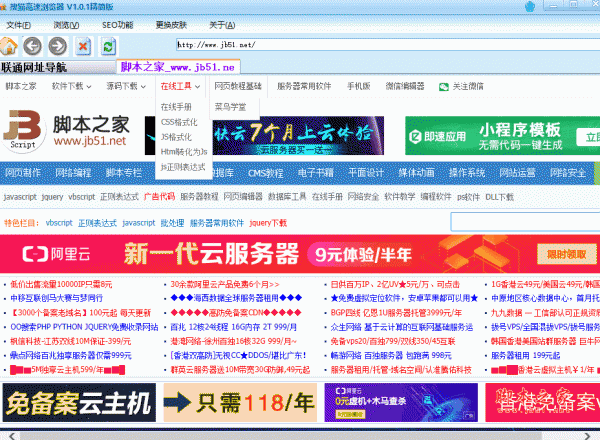
Task: Open the 阿里云 新一代云服务器 banner
Action: tap(300, 254)
